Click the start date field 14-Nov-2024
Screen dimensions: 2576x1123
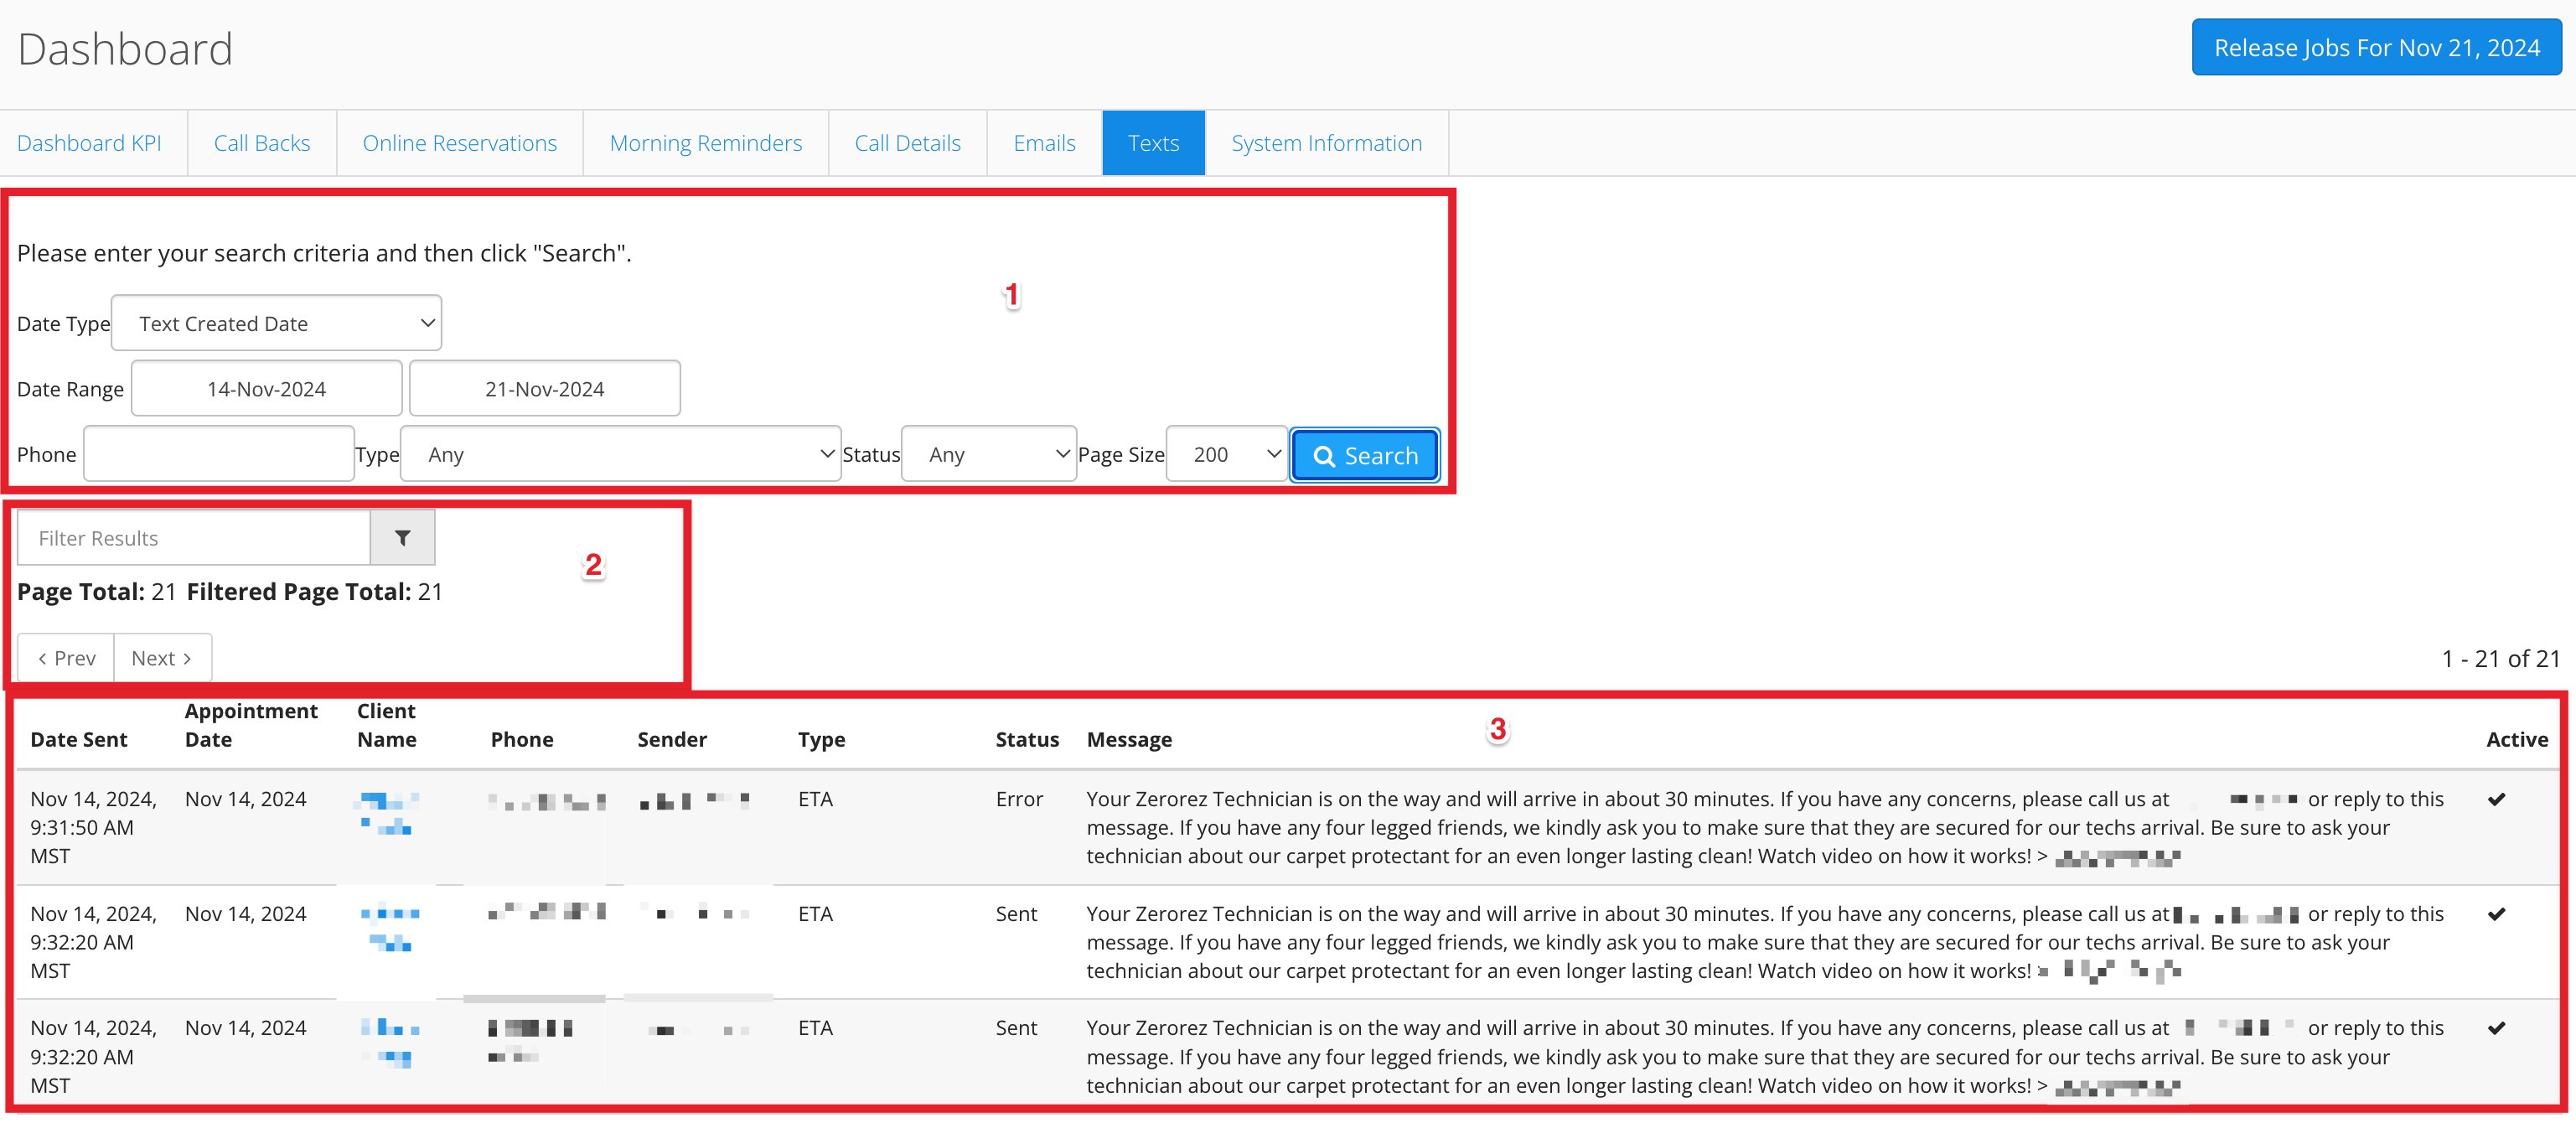coord(267,388)
